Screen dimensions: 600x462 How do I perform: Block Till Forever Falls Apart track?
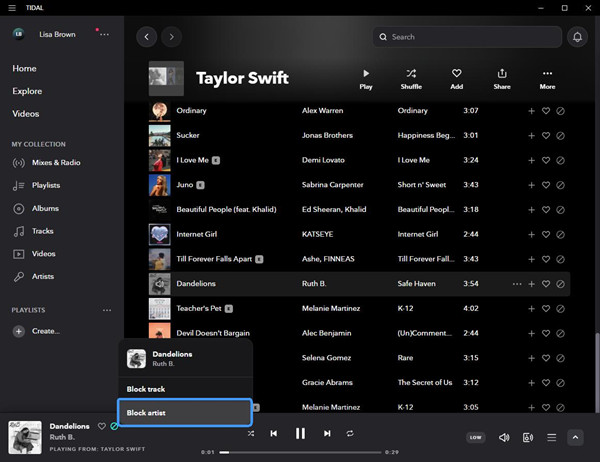pyautogui.click(x=560, y=259)
